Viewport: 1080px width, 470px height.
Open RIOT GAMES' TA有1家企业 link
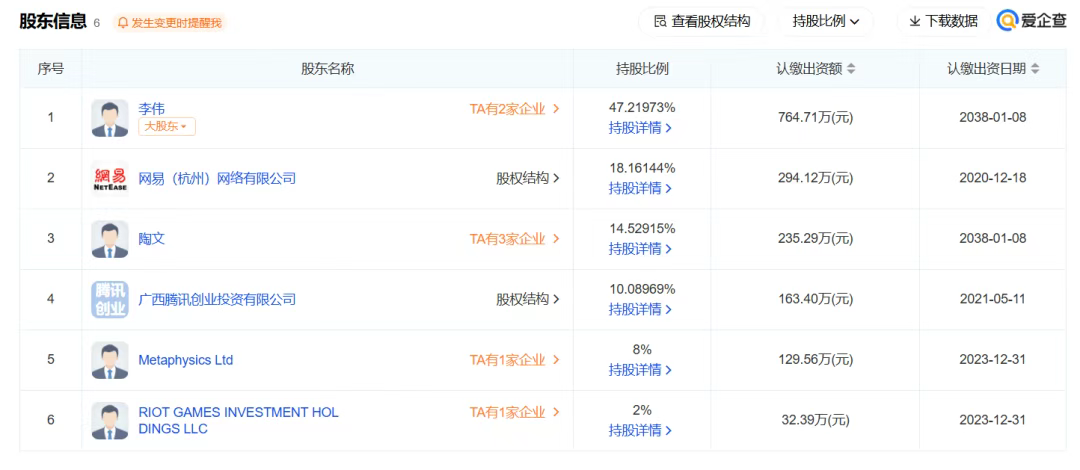515,412
